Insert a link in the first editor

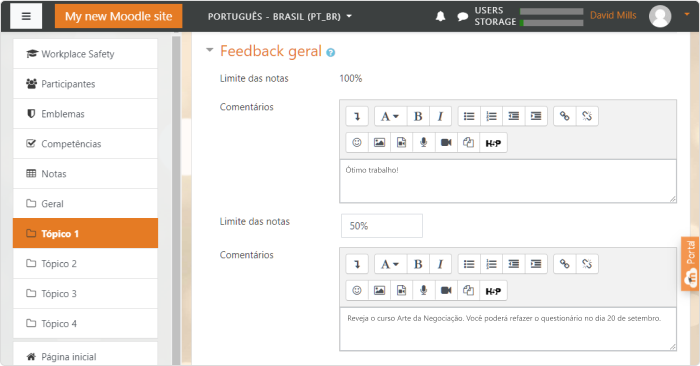pyautogui.click(x=565, y=116)
